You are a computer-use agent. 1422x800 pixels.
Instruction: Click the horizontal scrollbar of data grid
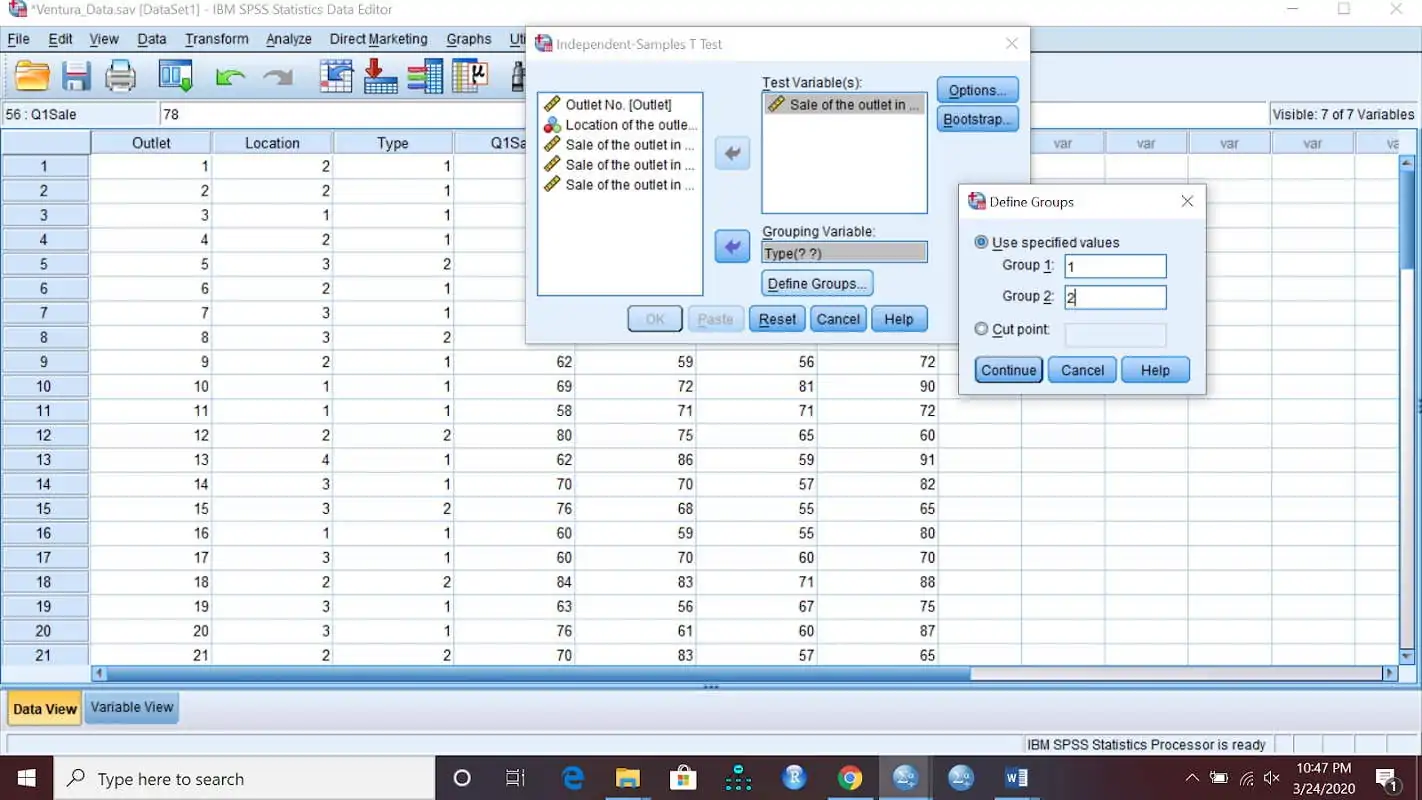[538, 674]
